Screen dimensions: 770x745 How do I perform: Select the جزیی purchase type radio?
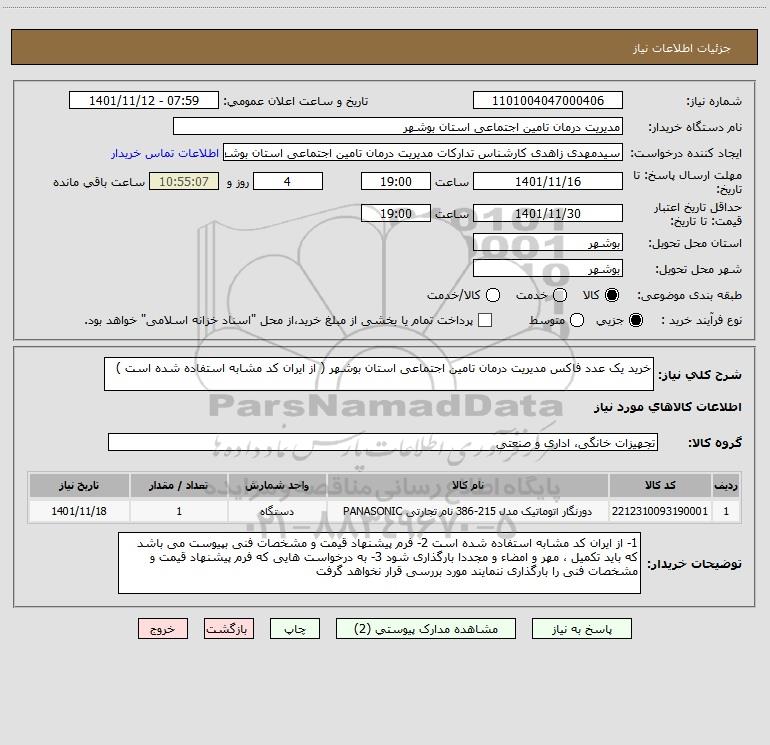pyautogui.click(x=635, y=320)
